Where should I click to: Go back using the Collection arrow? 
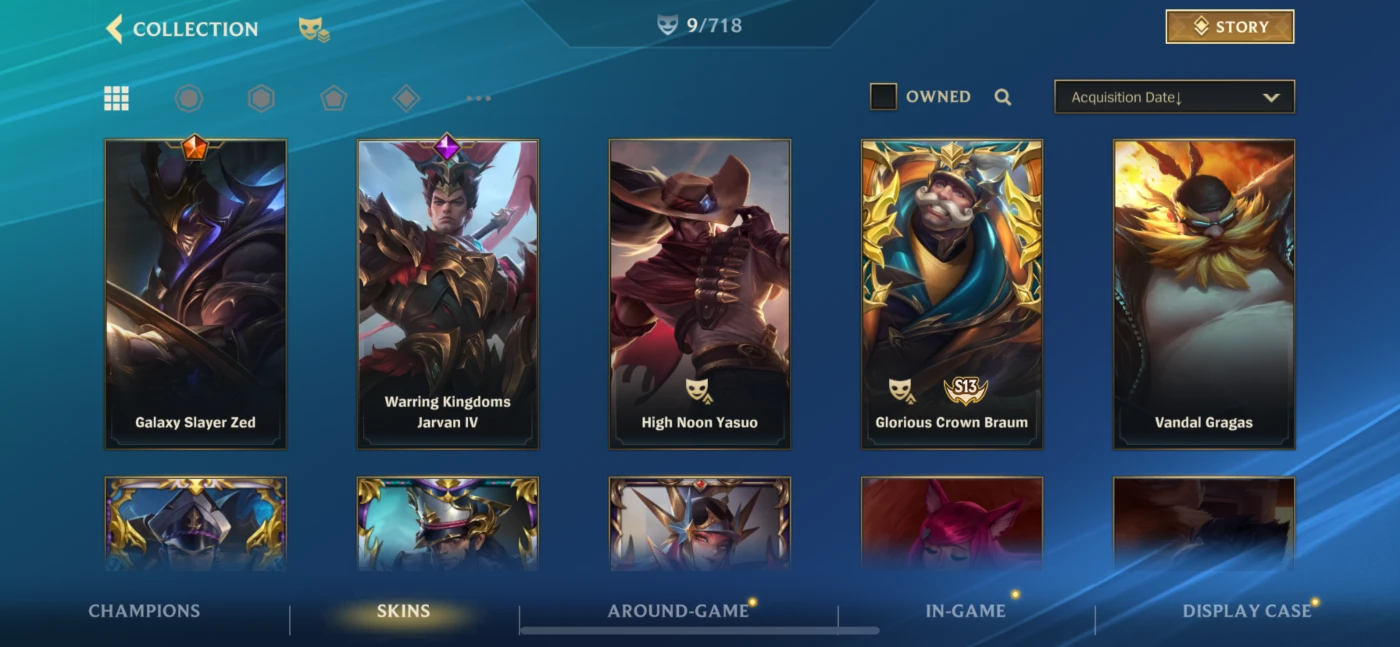115,29
